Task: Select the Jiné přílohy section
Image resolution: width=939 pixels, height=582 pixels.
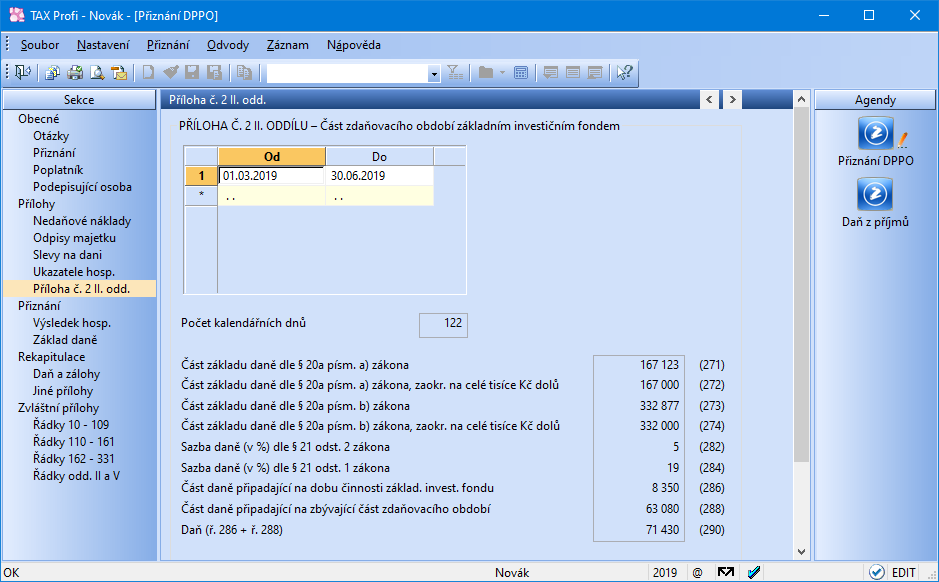Action: click(63, 391)
